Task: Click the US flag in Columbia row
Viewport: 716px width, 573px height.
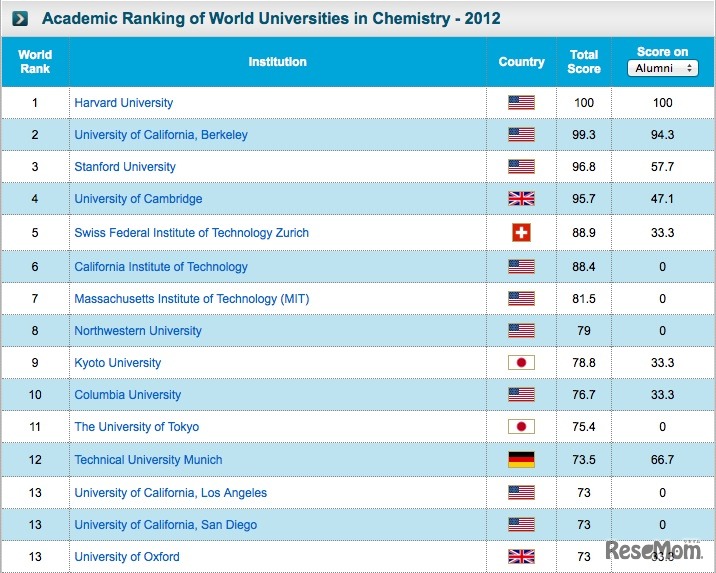Action: [521, 394]
